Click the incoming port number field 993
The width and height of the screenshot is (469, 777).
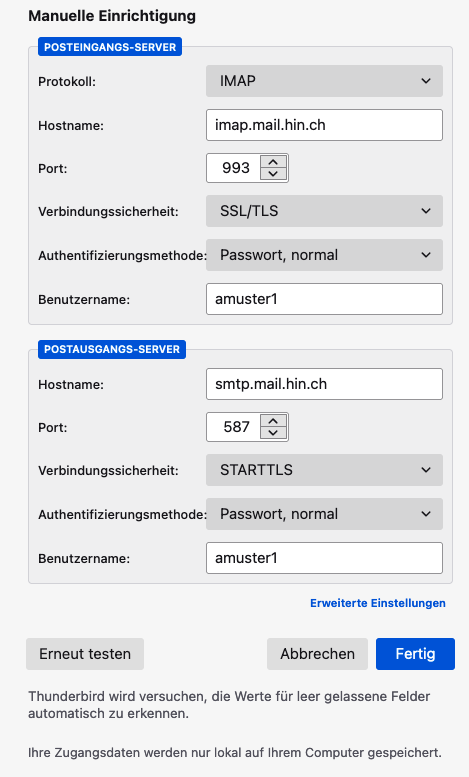point(234,168)
